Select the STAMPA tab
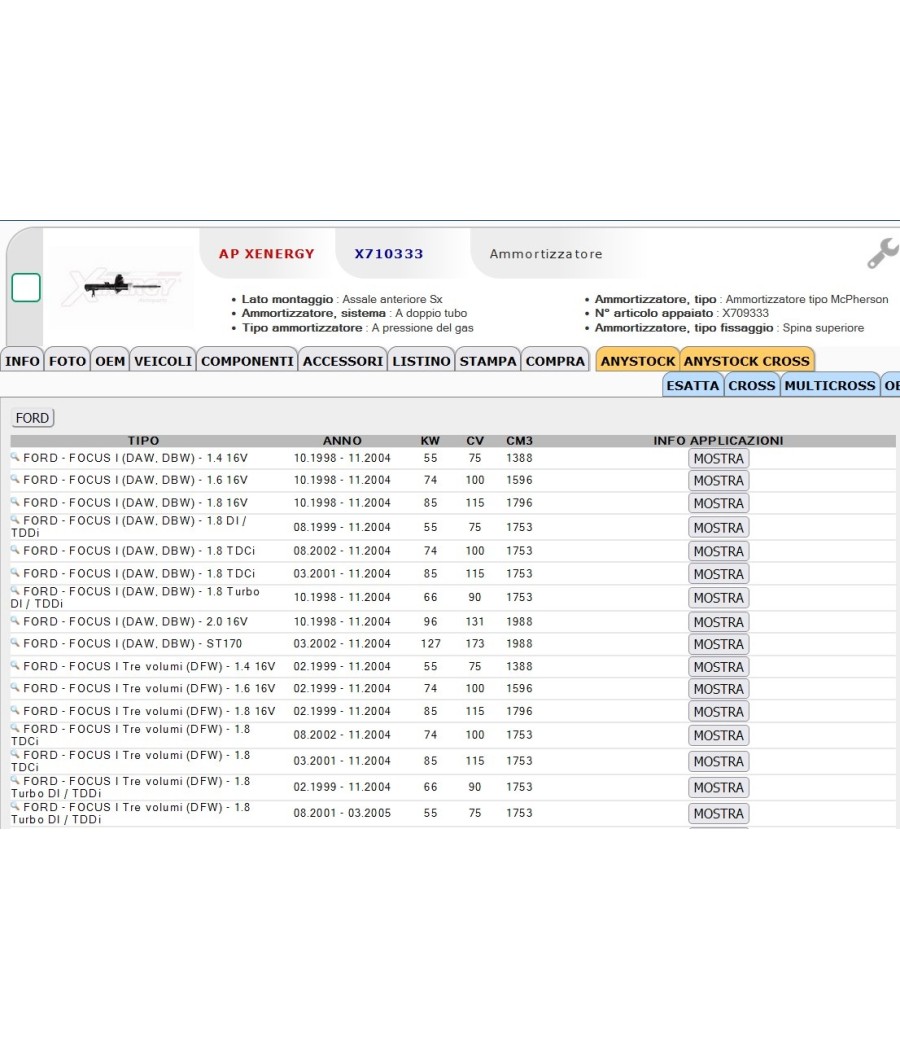The width and height of the screenshot is (900, 1050). tap(488, 361)
